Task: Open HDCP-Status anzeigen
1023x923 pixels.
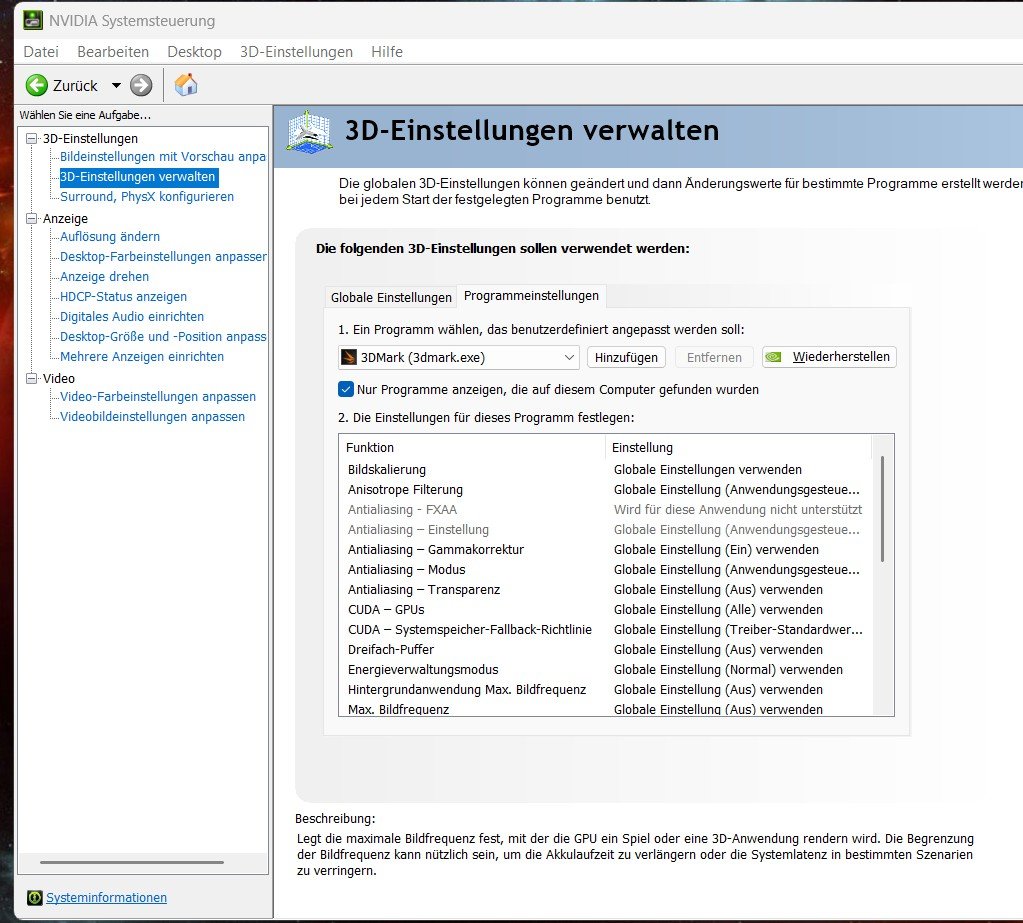Action: [123, 297]
